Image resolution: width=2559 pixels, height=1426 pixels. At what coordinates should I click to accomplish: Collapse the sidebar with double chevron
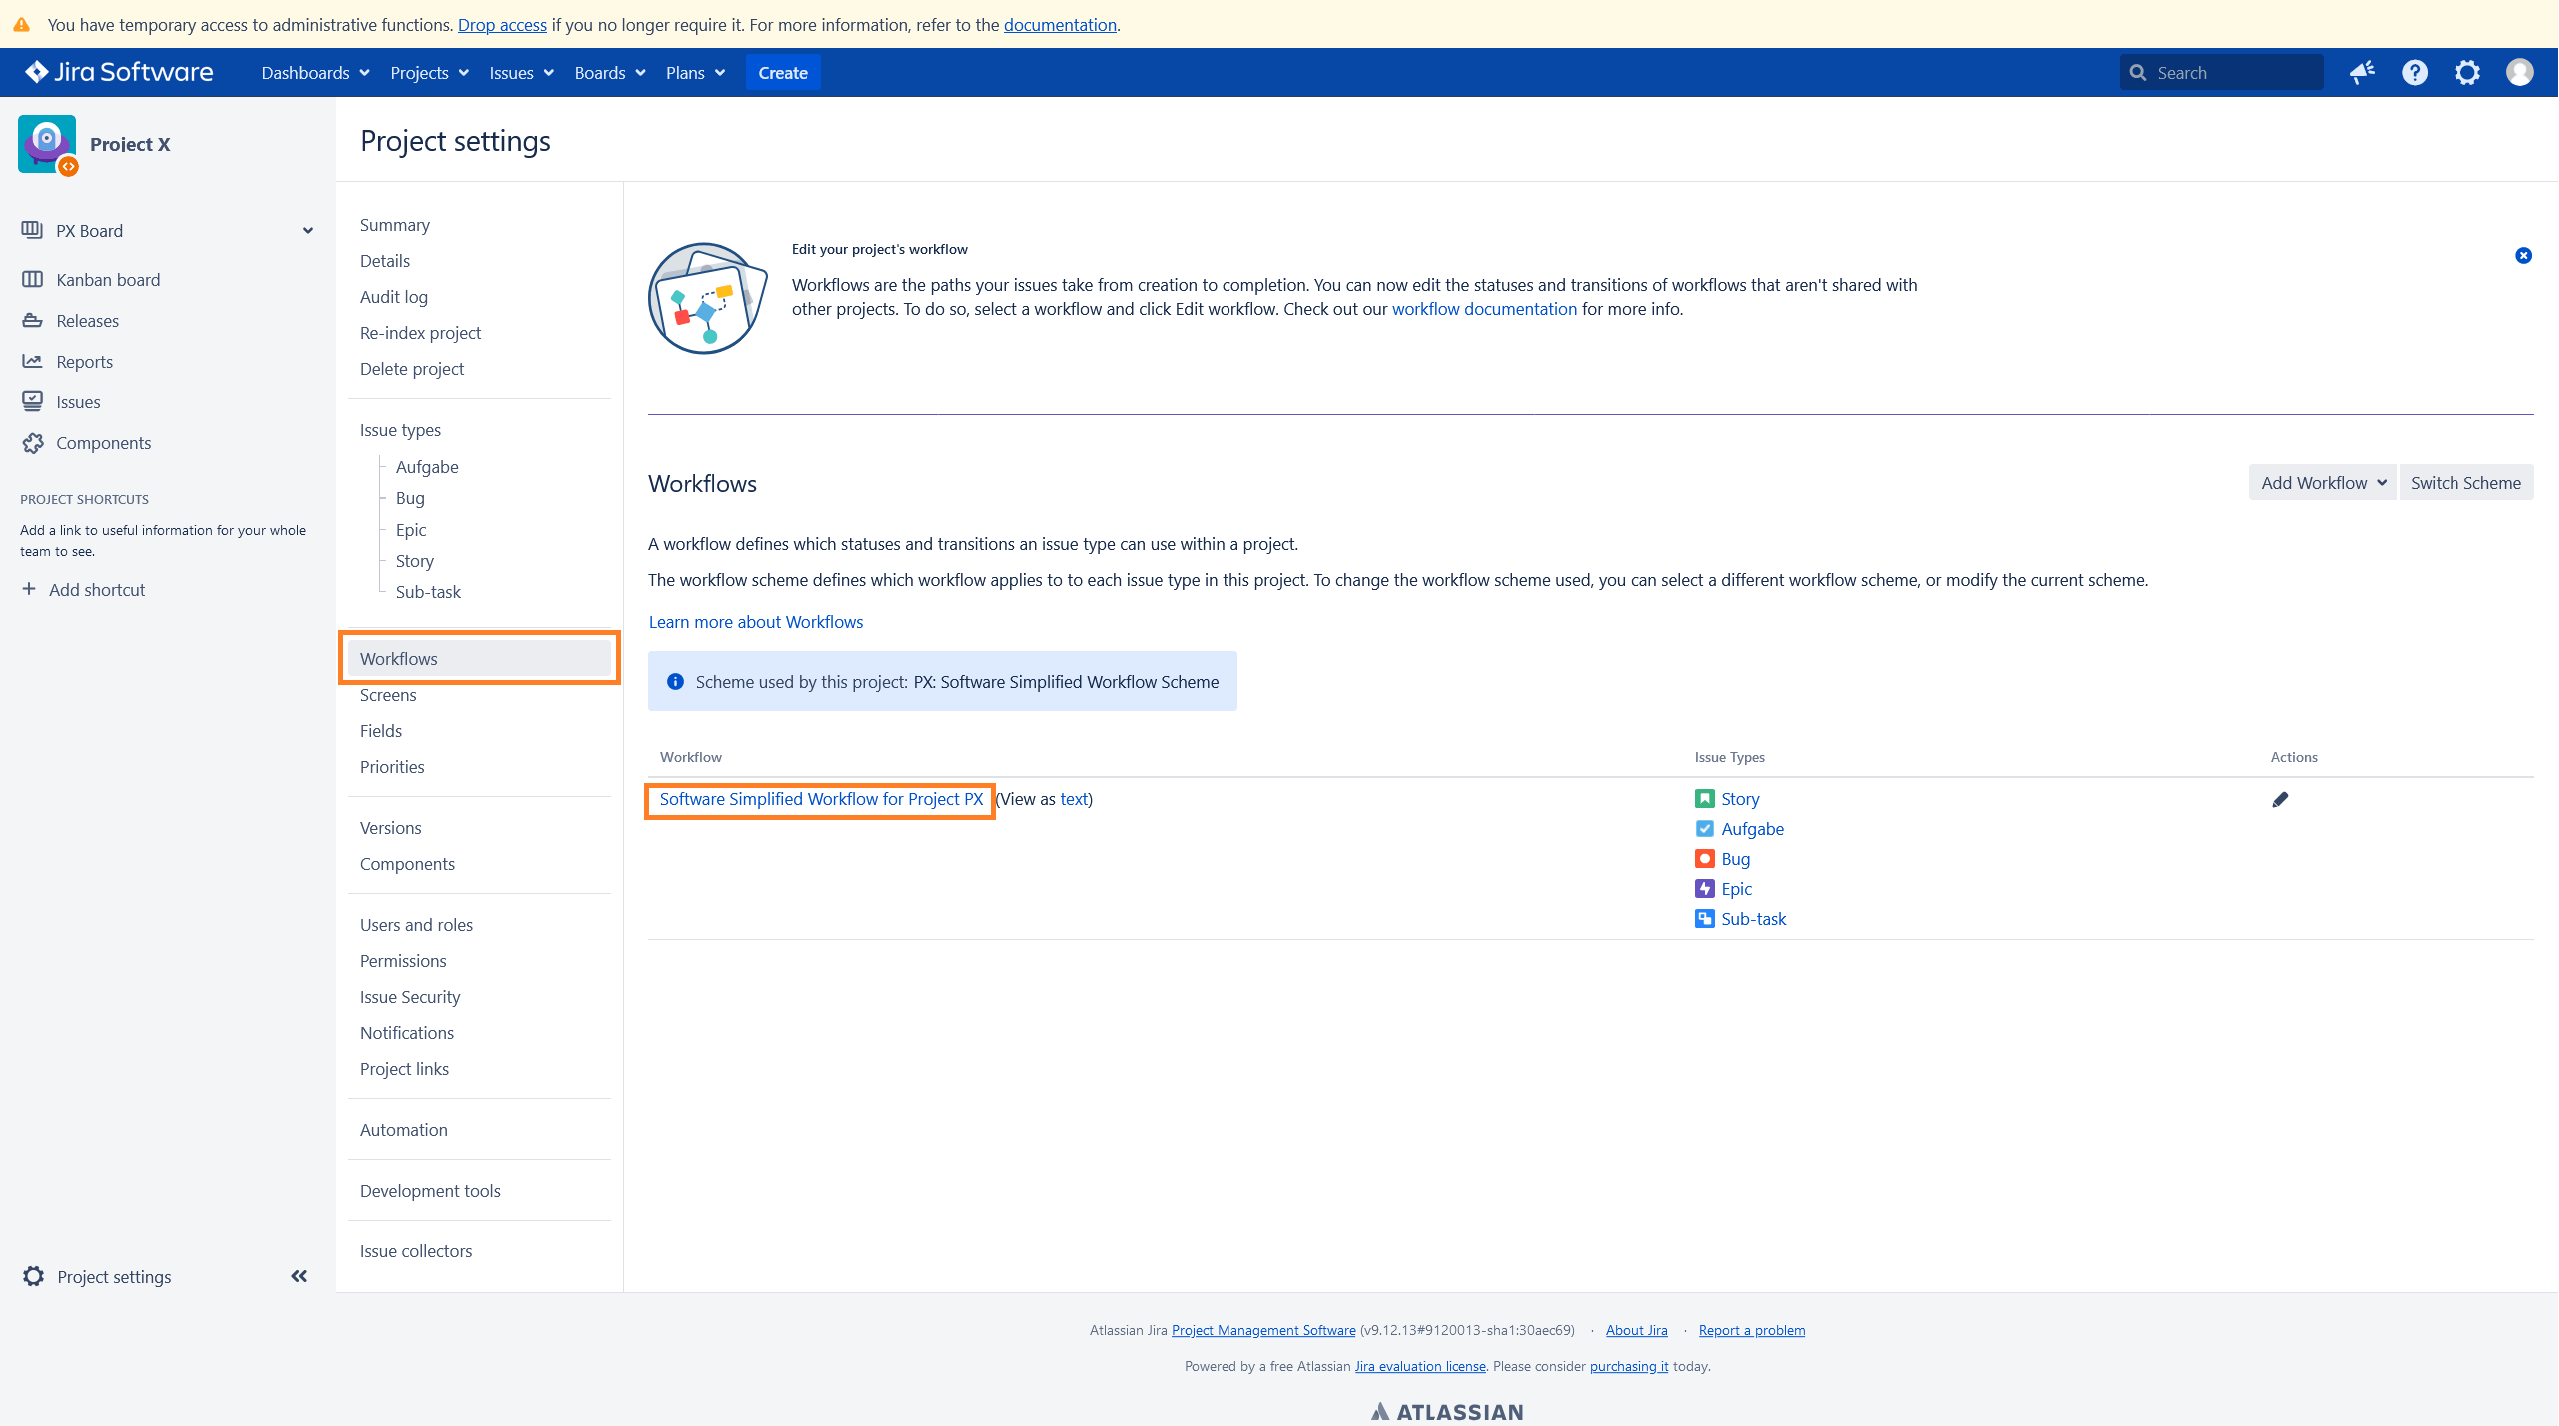[x=299, y=1276]
